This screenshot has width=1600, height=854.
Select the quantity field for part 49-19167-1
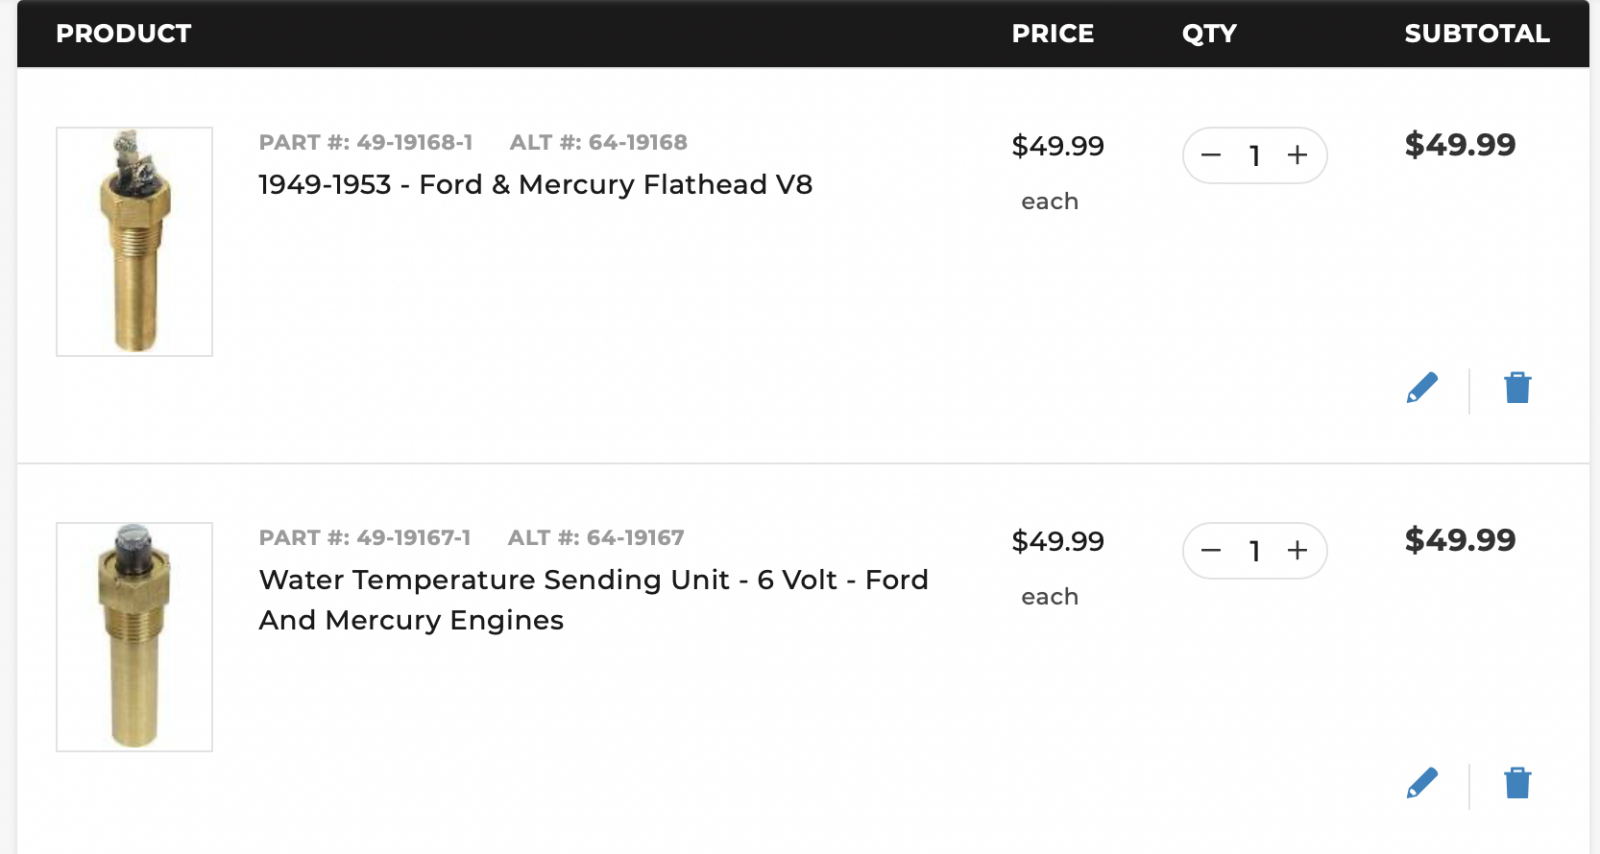tap(1254, 550)
